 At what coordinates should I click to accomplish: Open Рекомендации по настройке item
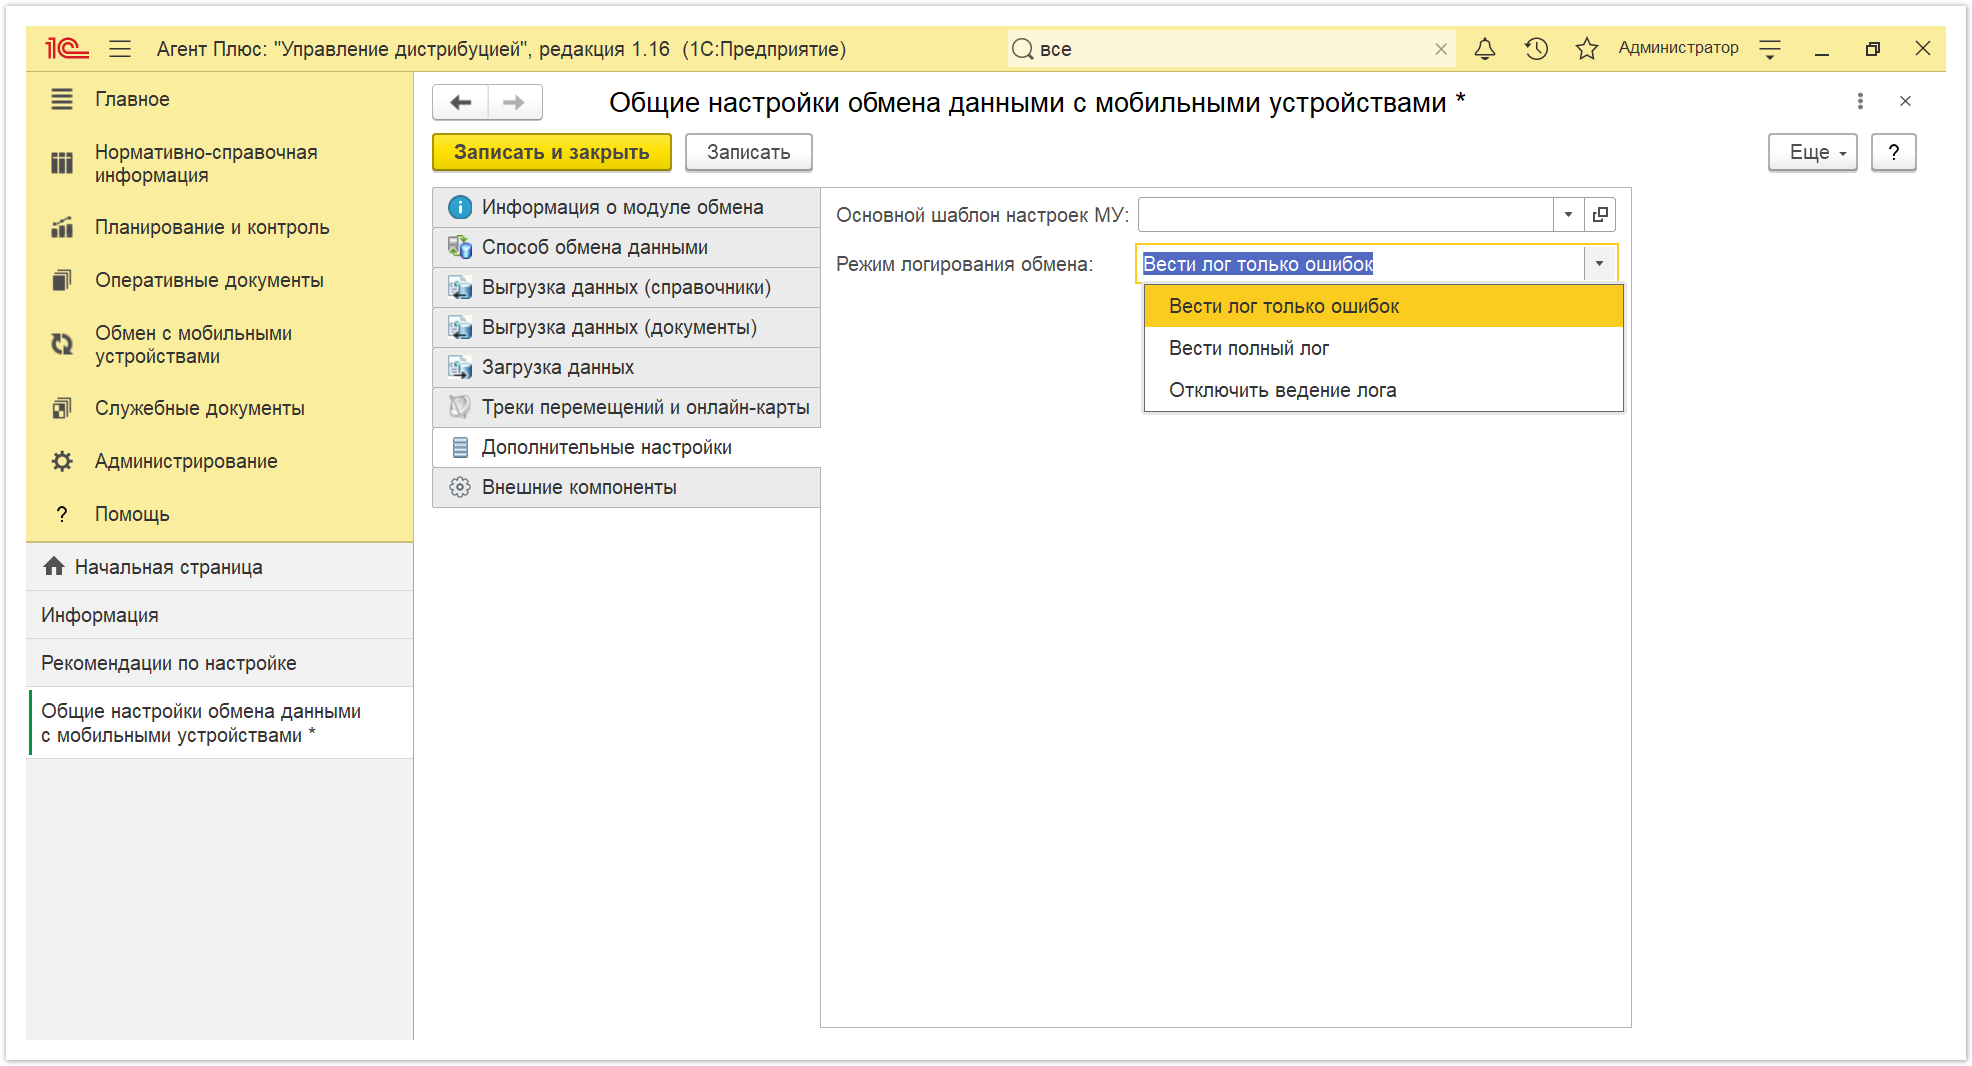pos(219,663)
